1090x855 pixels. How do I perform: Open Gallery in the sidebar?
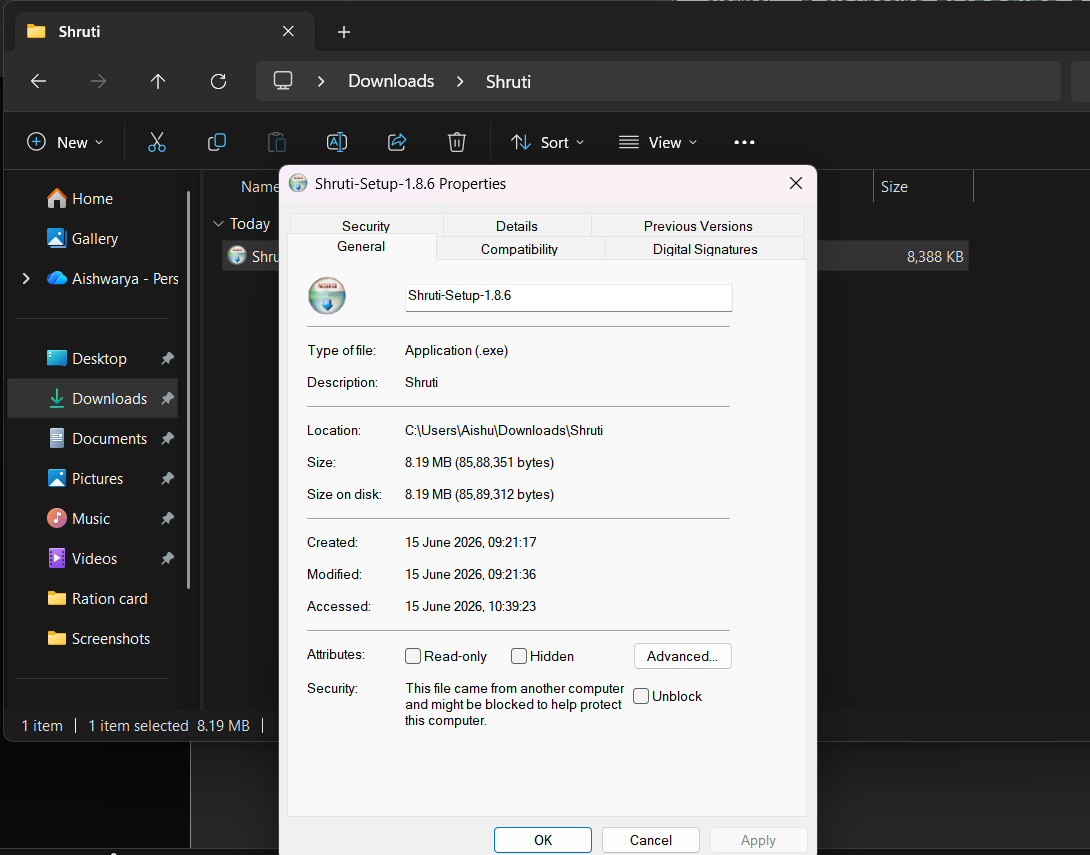[82, 238]
